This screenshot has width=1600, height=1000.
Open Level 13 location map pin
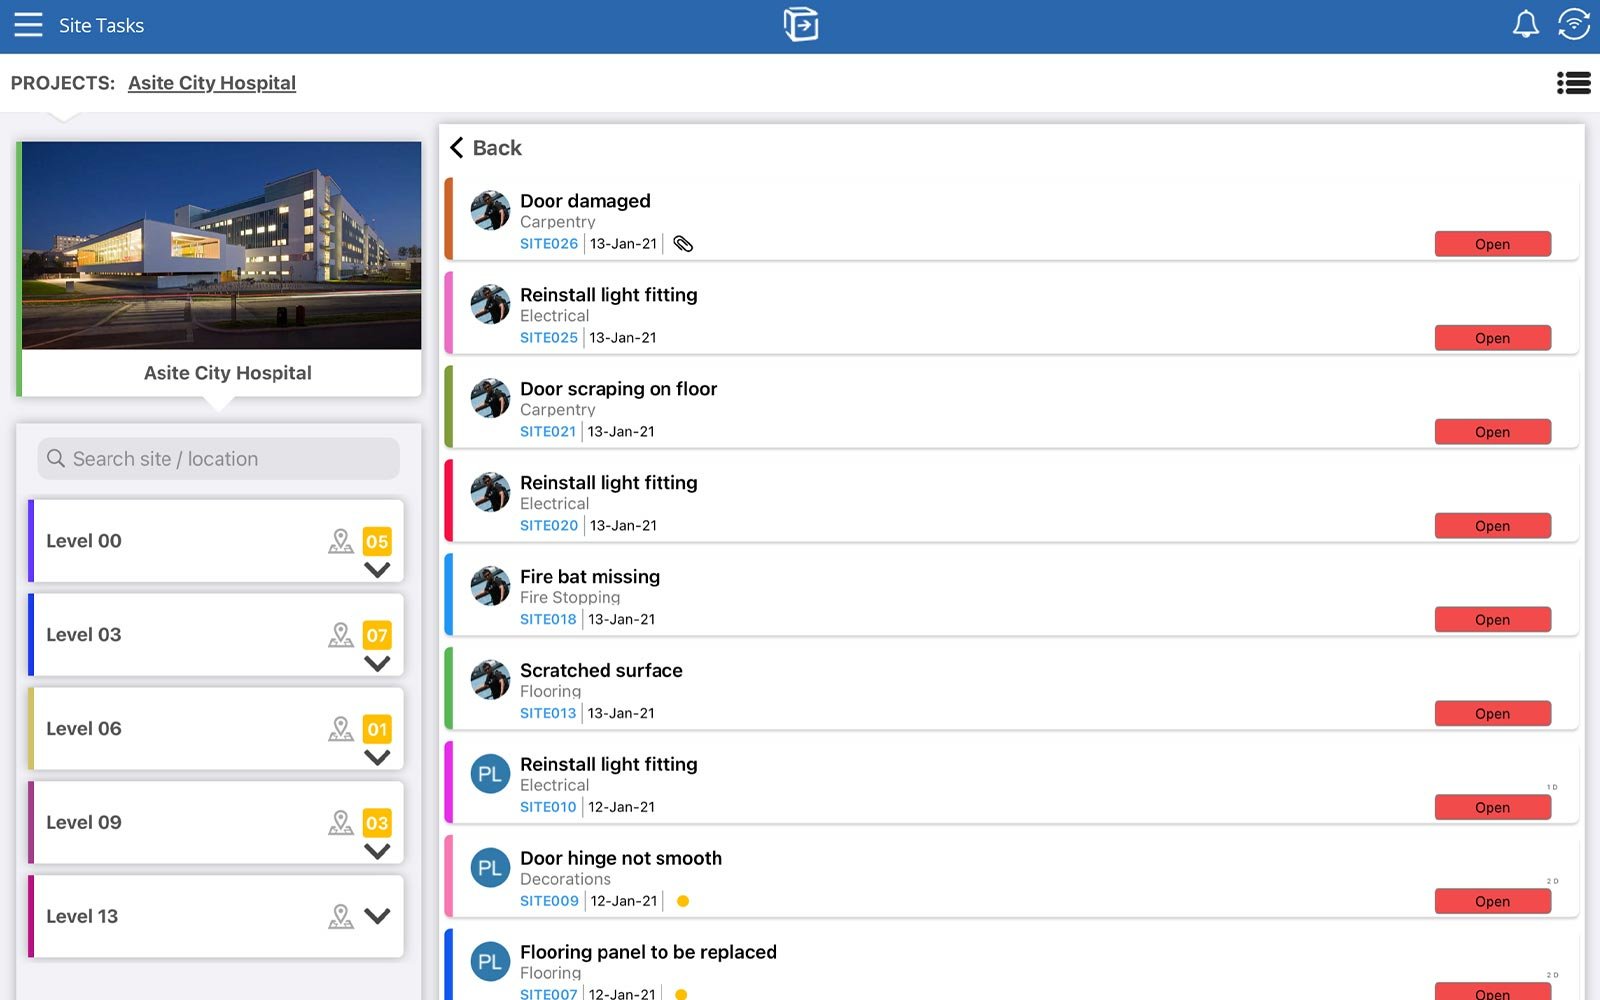[x=341, y=916]
